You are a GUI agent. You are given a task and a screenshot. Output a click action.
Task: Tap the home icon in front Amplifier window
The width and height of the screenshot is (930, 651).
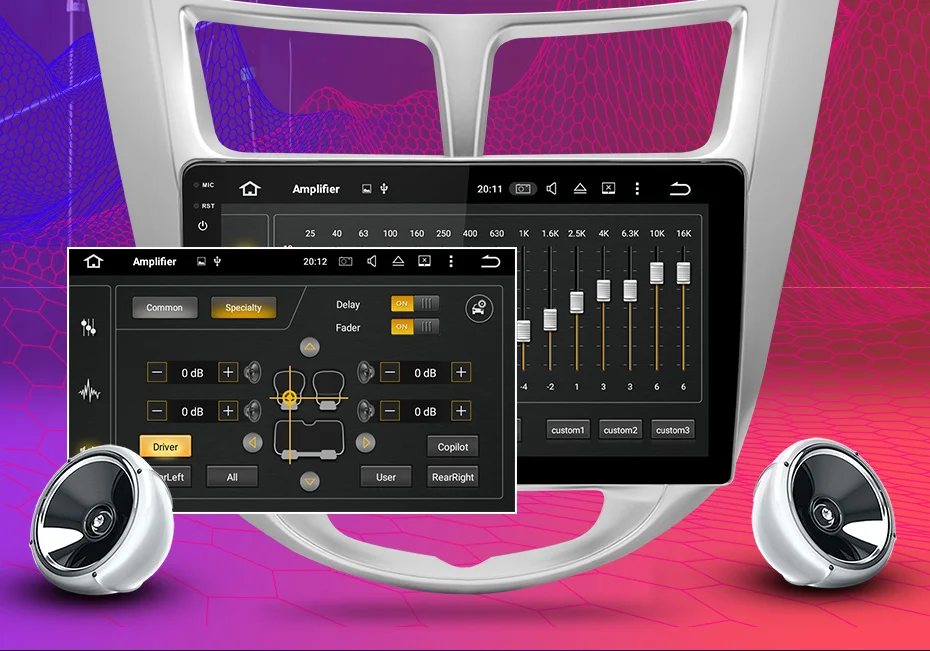tap(94, 261)
